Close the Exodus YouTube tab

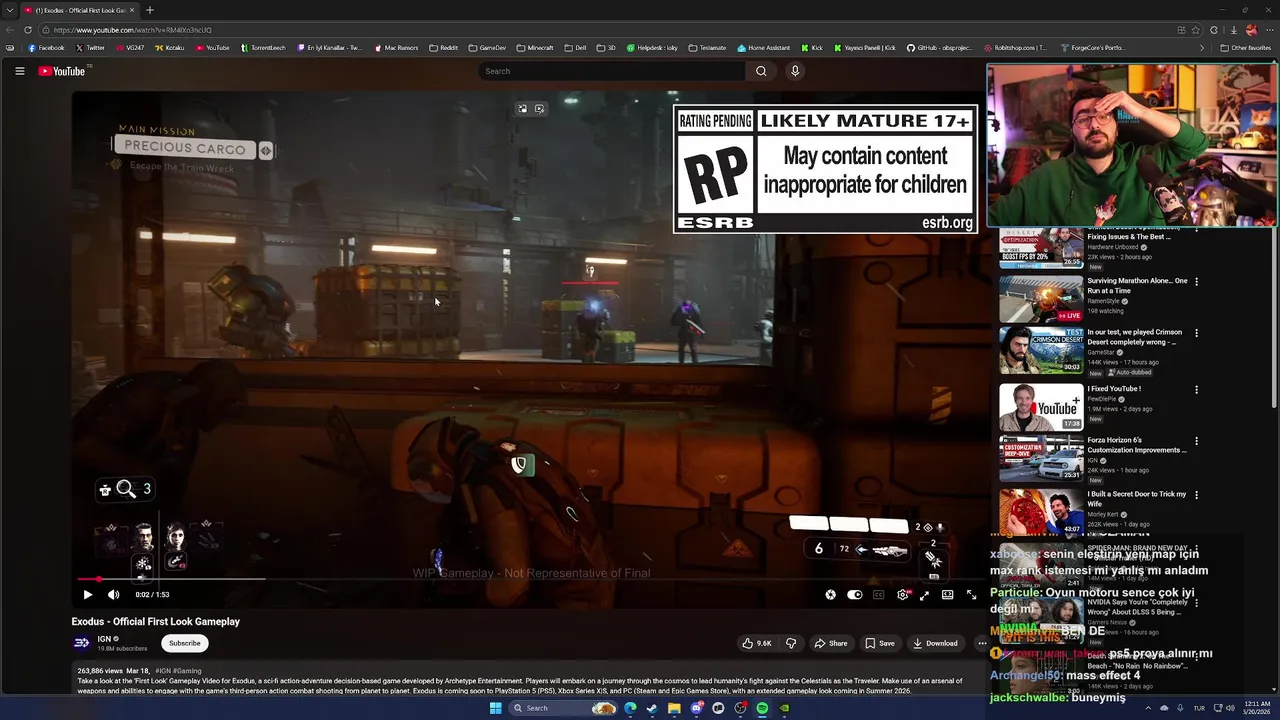click(x=133, y=10)
